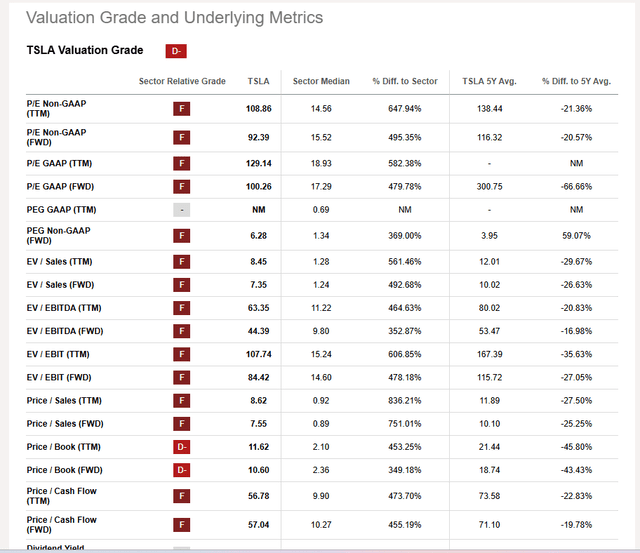Click F grade badge for EV / EBITDA (FWD)
The height and width of the screenshot is (553, 640).
pyautogui.click(x=182, y=331)
